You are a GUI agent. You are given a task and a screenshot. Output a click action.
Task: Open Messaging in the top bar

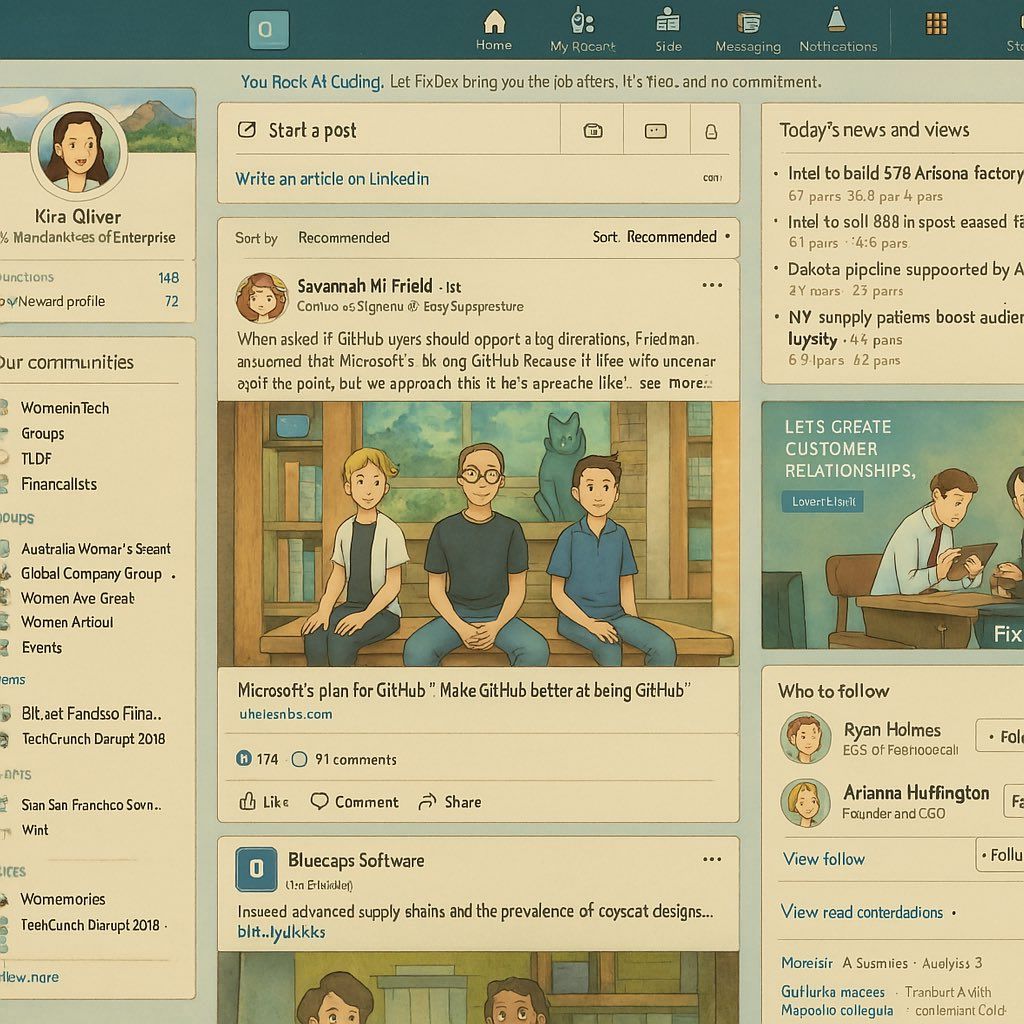click(x=748, y=31)
